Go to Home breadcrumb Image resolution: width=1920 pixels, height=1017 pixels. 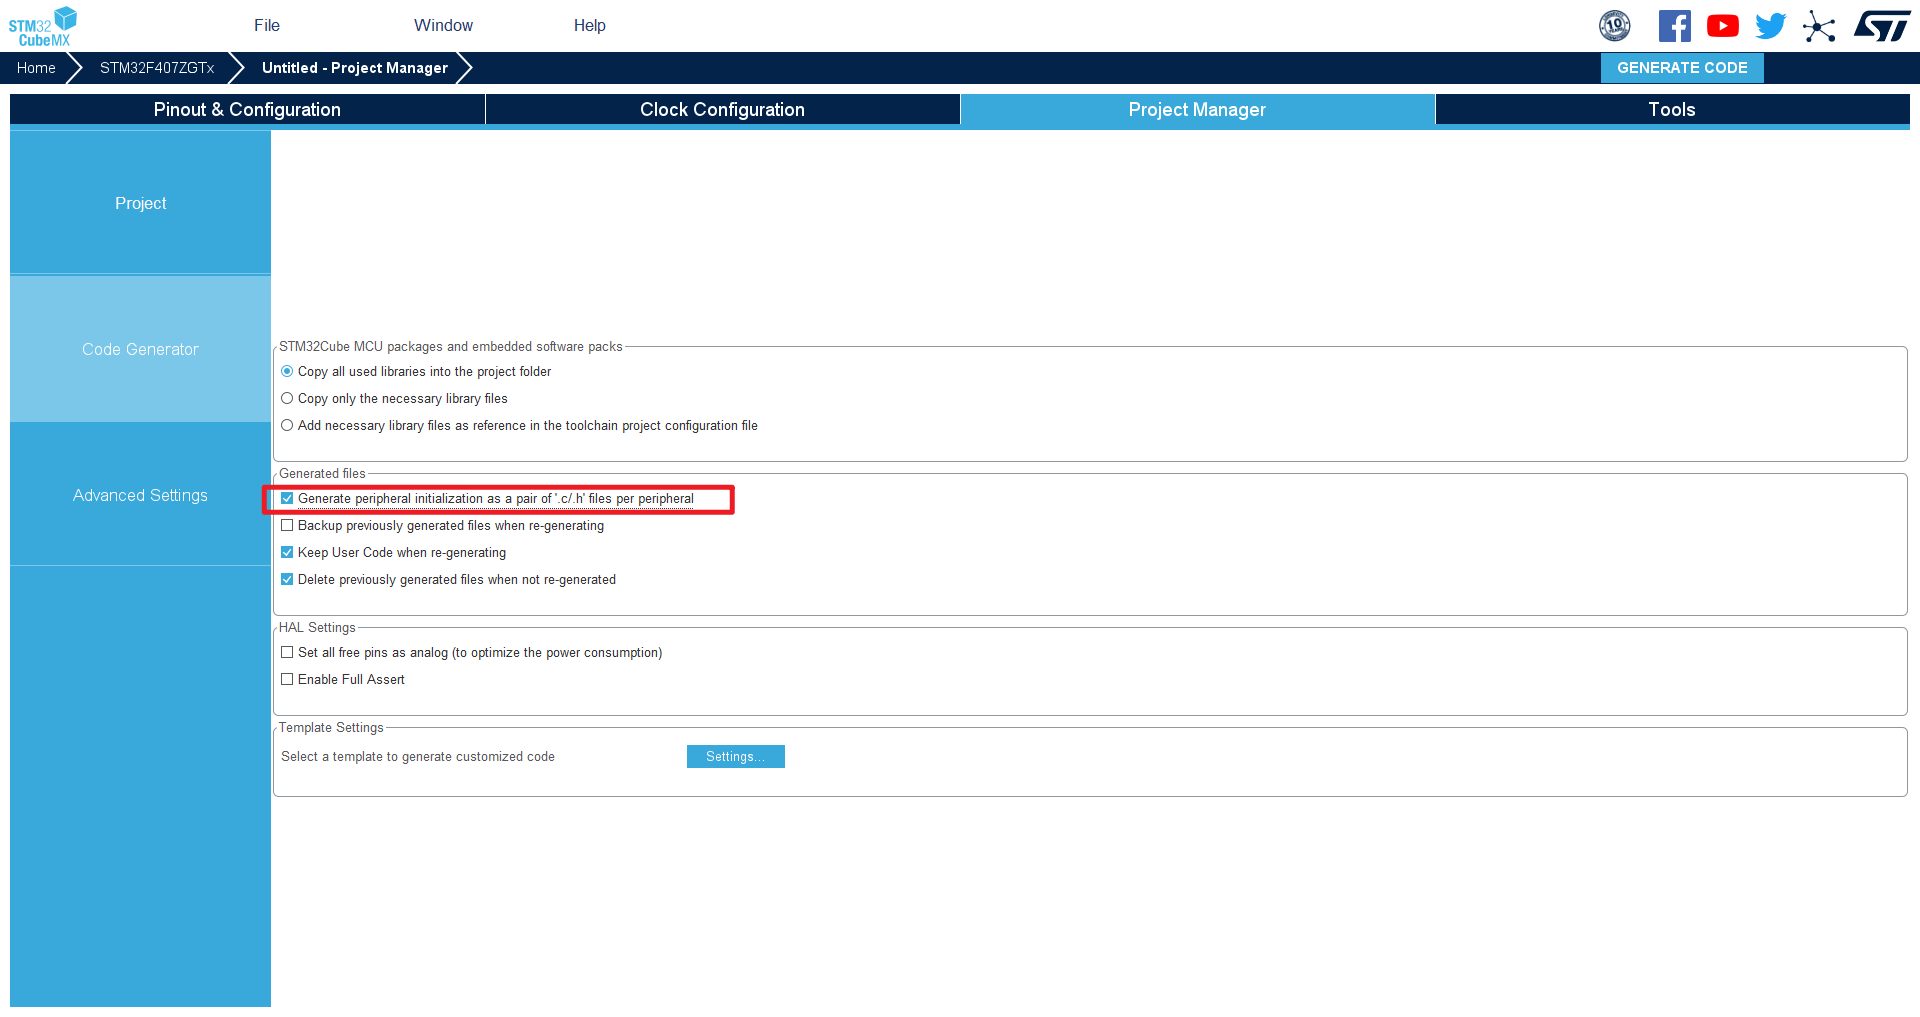click(36, 68)
